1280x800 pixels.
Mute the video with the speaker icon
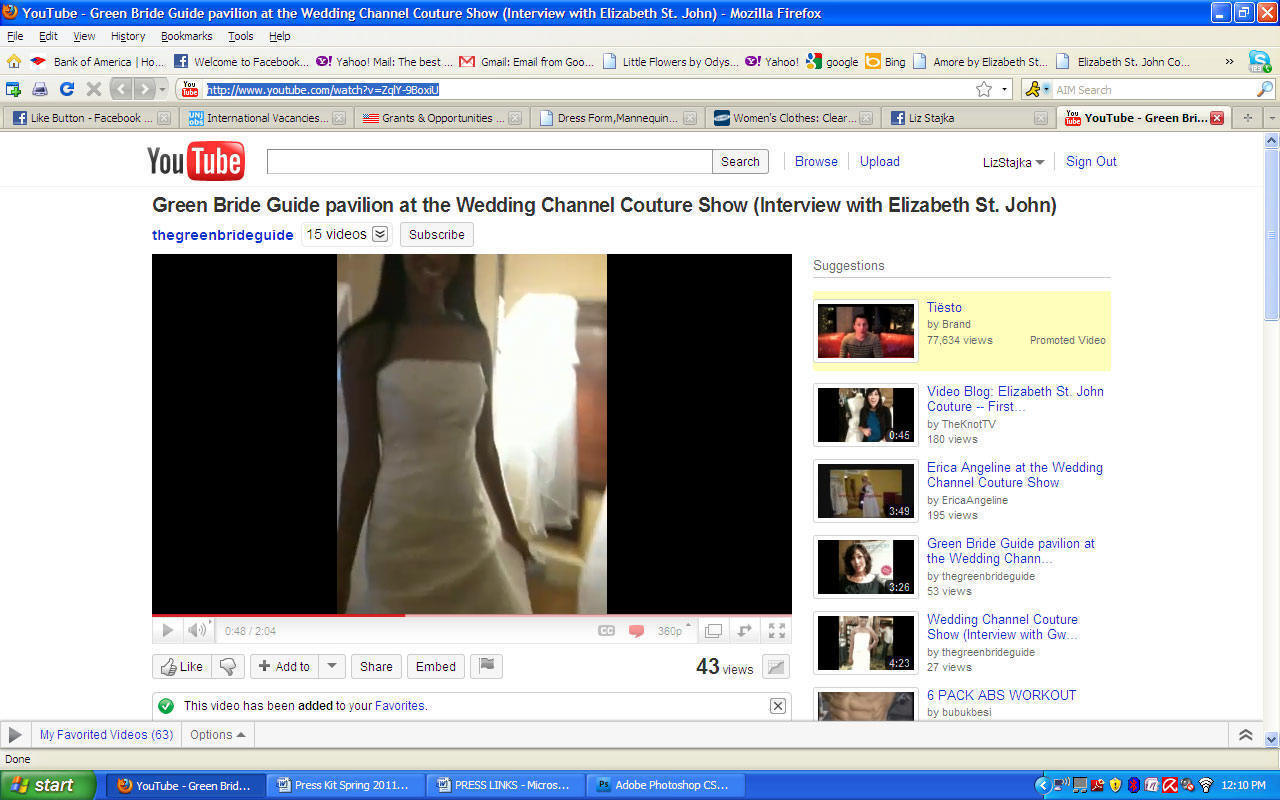[197, 630]
